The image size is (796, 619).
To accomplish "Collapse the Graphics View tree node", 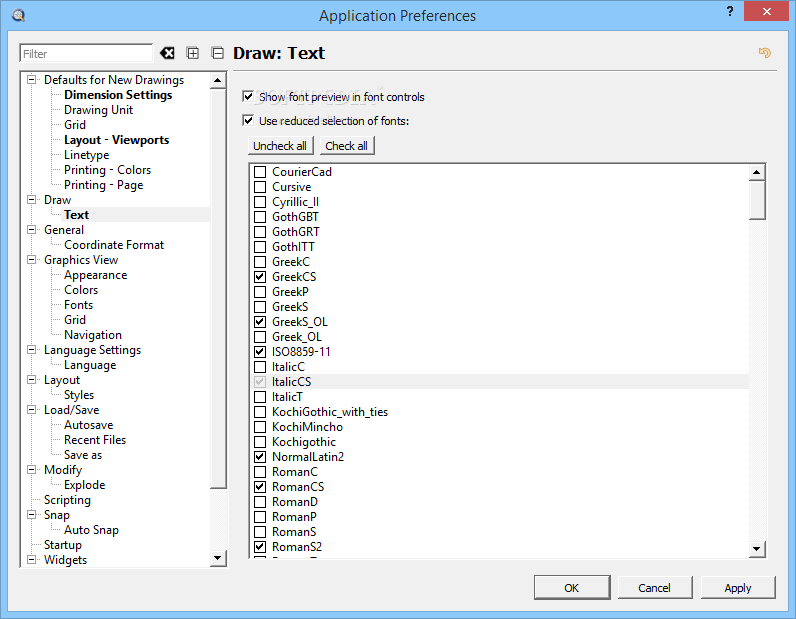I will click(x=31, y=259).
